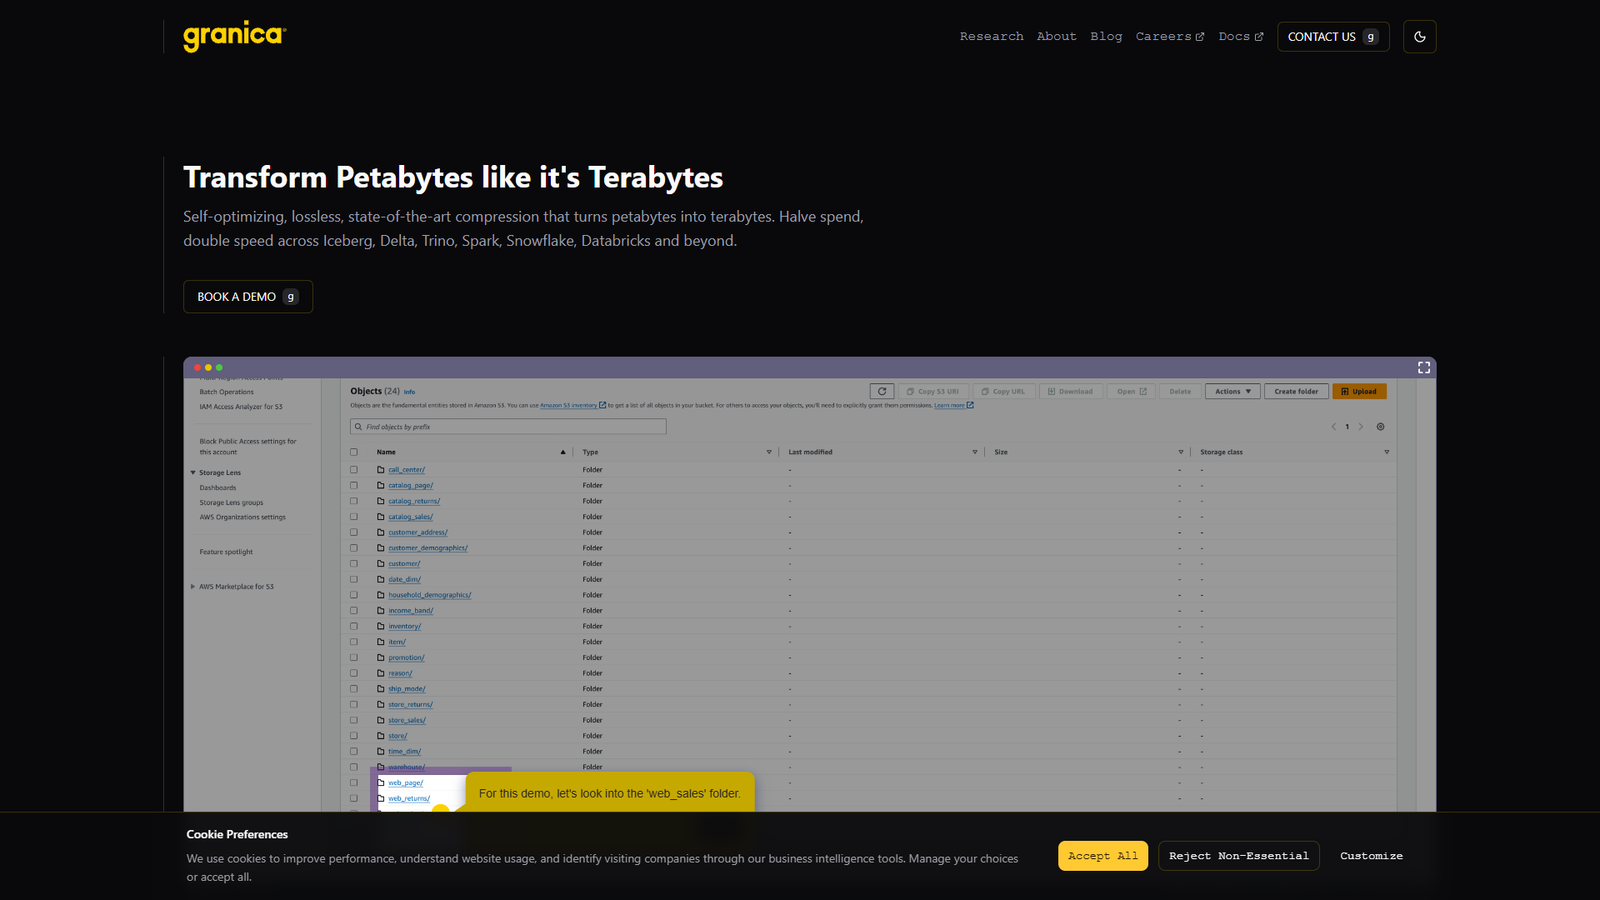Click the next page arrow in pagination
This screenshot has height=900, width=1600.
[x=1361, y=427]
